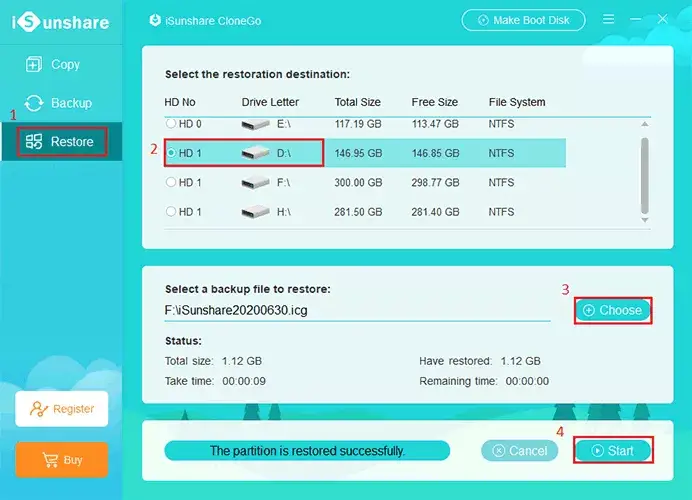
Task: Select the HD 1 H:\ radio button
Action: pyautogui.click(x=171, y=211)
